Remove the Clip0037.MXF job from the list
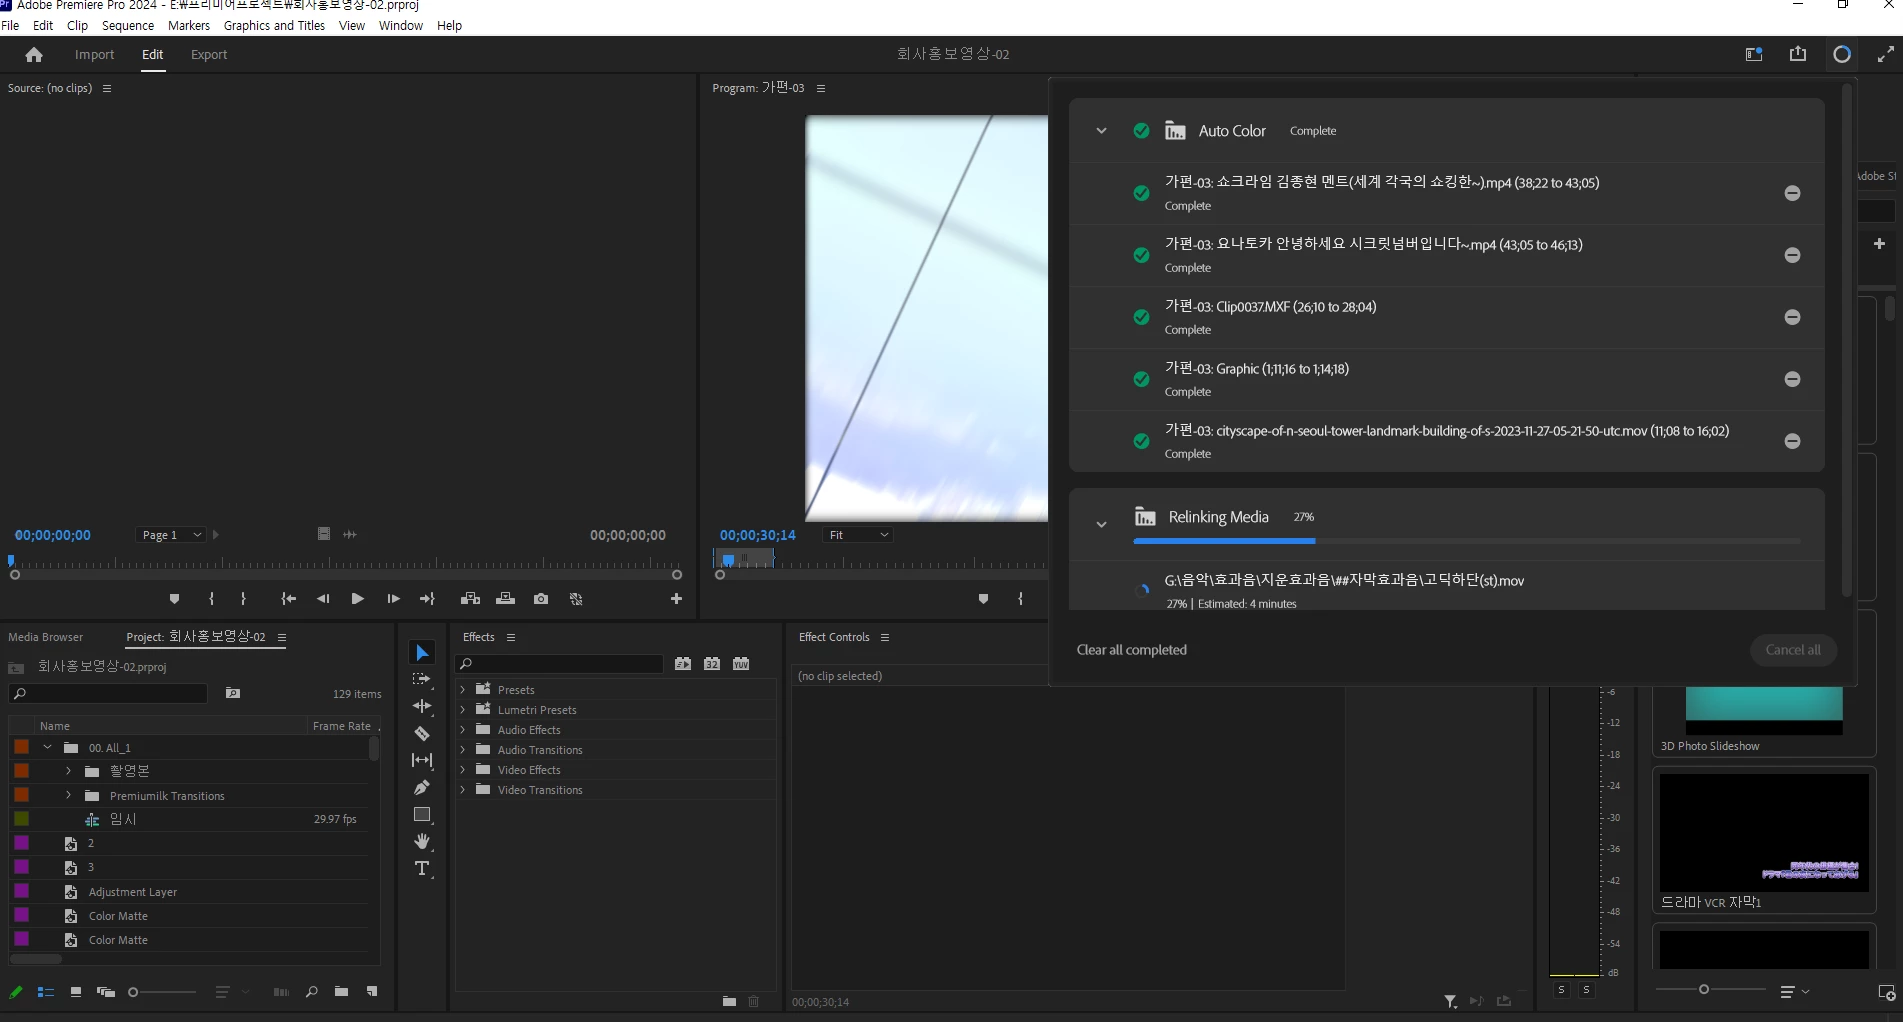 (x=1792, y=317)
